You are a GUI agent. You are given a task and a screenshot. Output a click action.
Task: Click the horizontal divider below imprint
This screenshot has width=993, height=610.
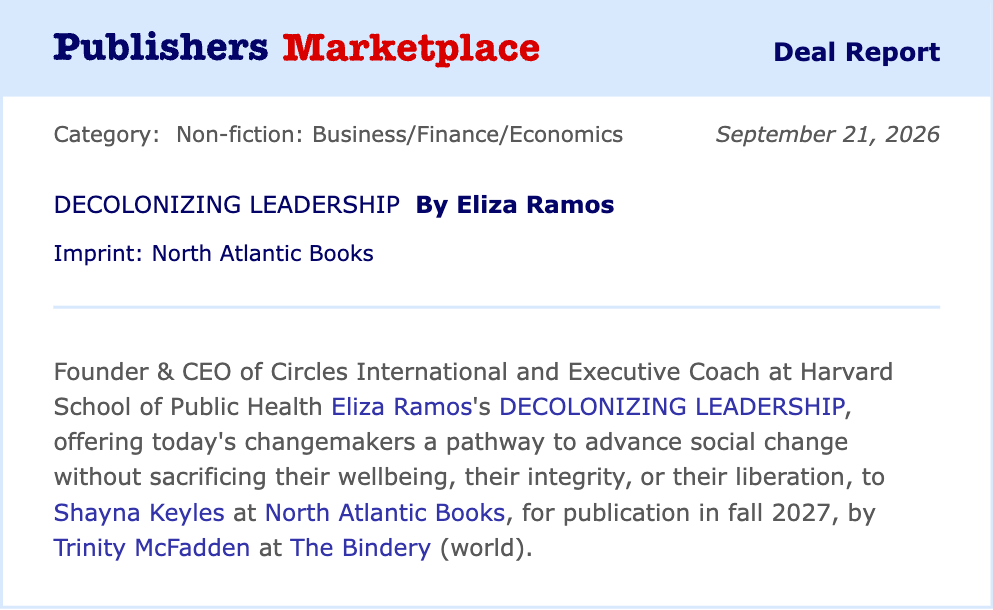tap(496, 307)
